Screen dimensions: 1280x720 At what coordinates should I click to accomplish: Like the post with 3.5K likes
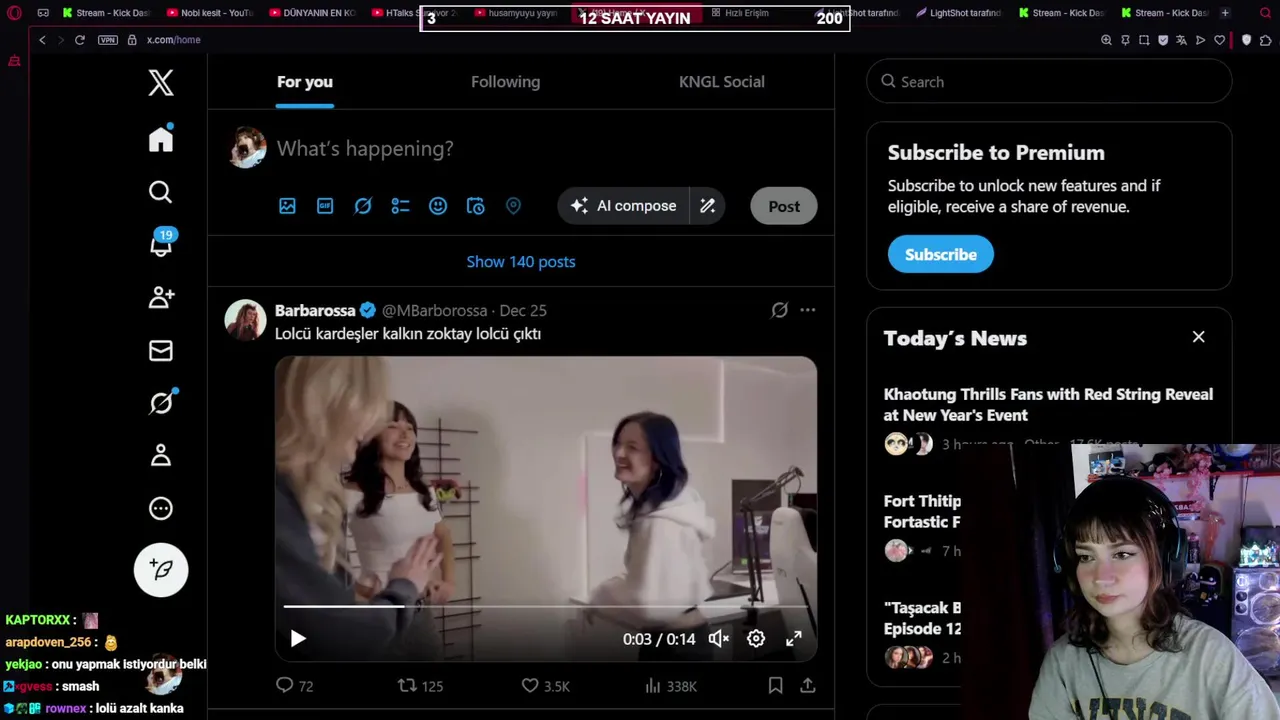[x=545, y=686]
